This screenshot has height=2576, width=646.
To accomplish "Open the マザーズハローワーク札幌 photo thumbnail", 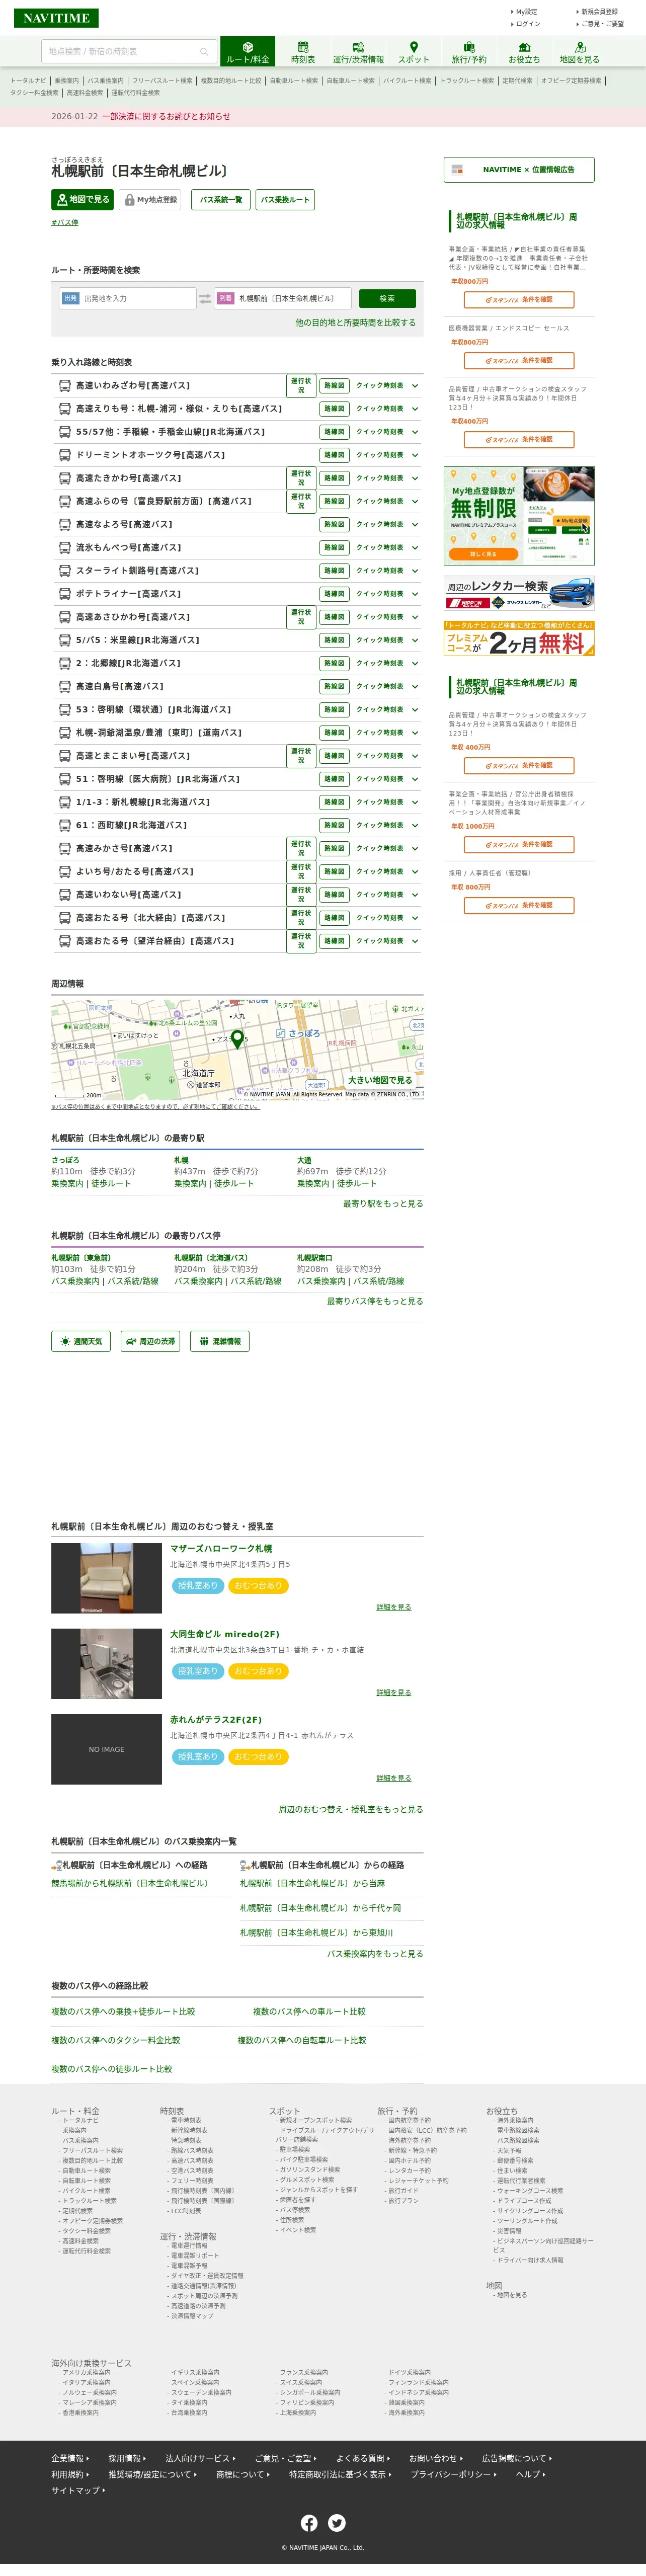I will [107, 1577].
